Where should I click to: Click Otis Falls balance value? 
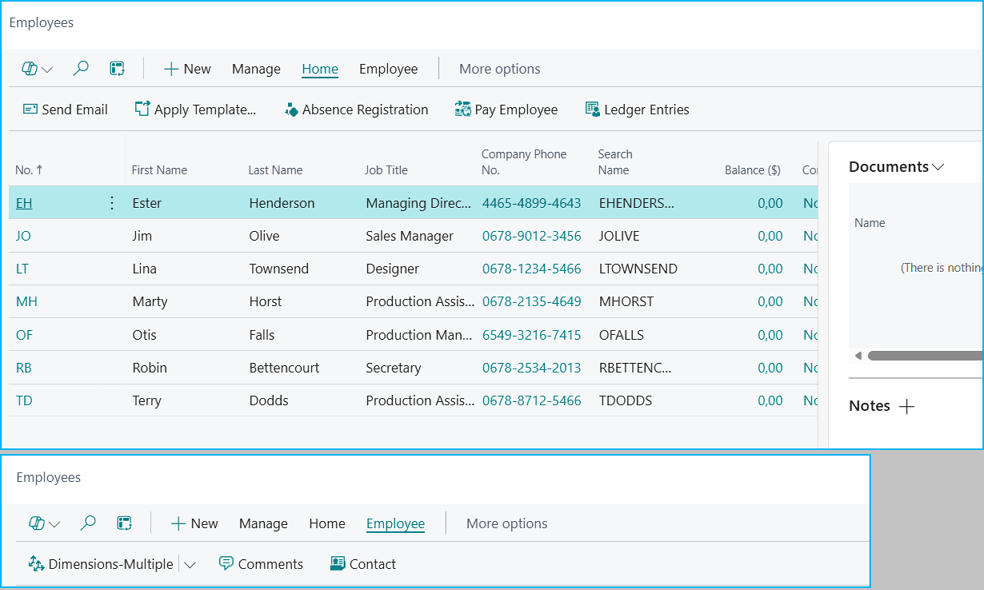coord(770,335)
